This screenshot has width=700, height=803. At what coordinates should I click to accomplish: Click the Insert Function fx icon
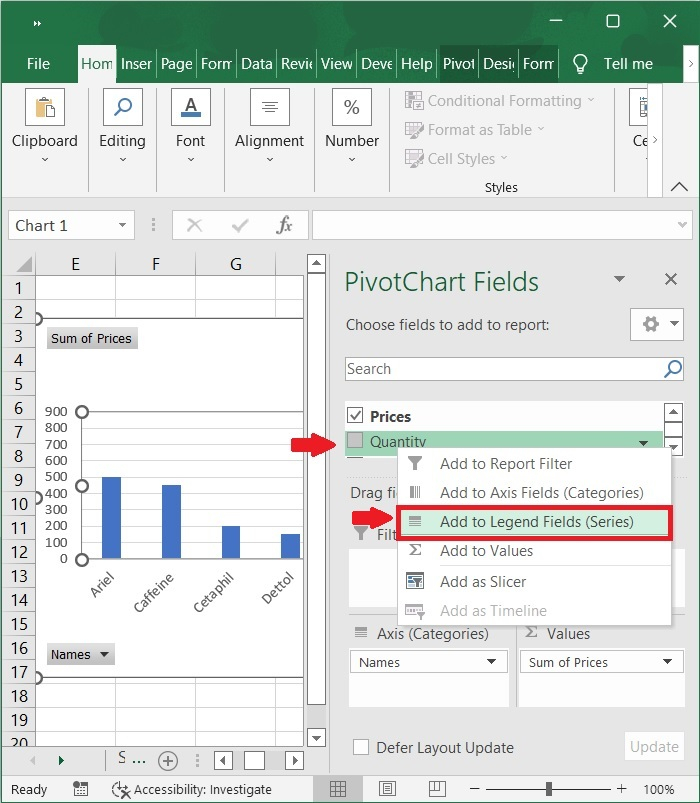tap(284, 225)
